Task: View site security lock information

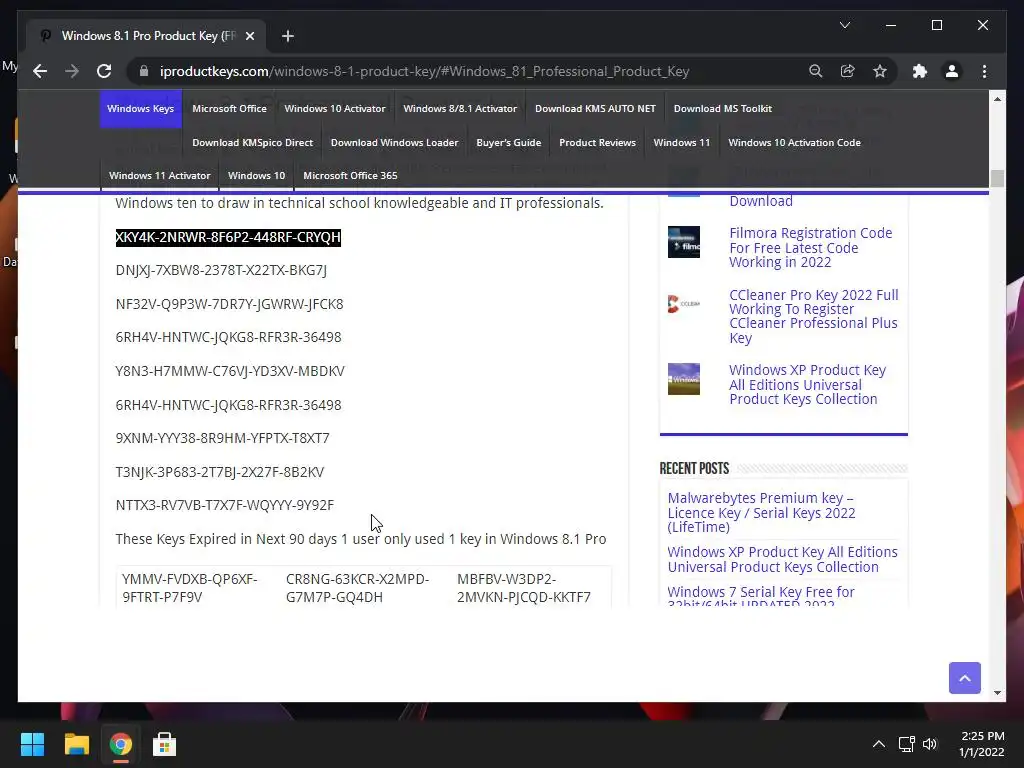Action: 144,71
